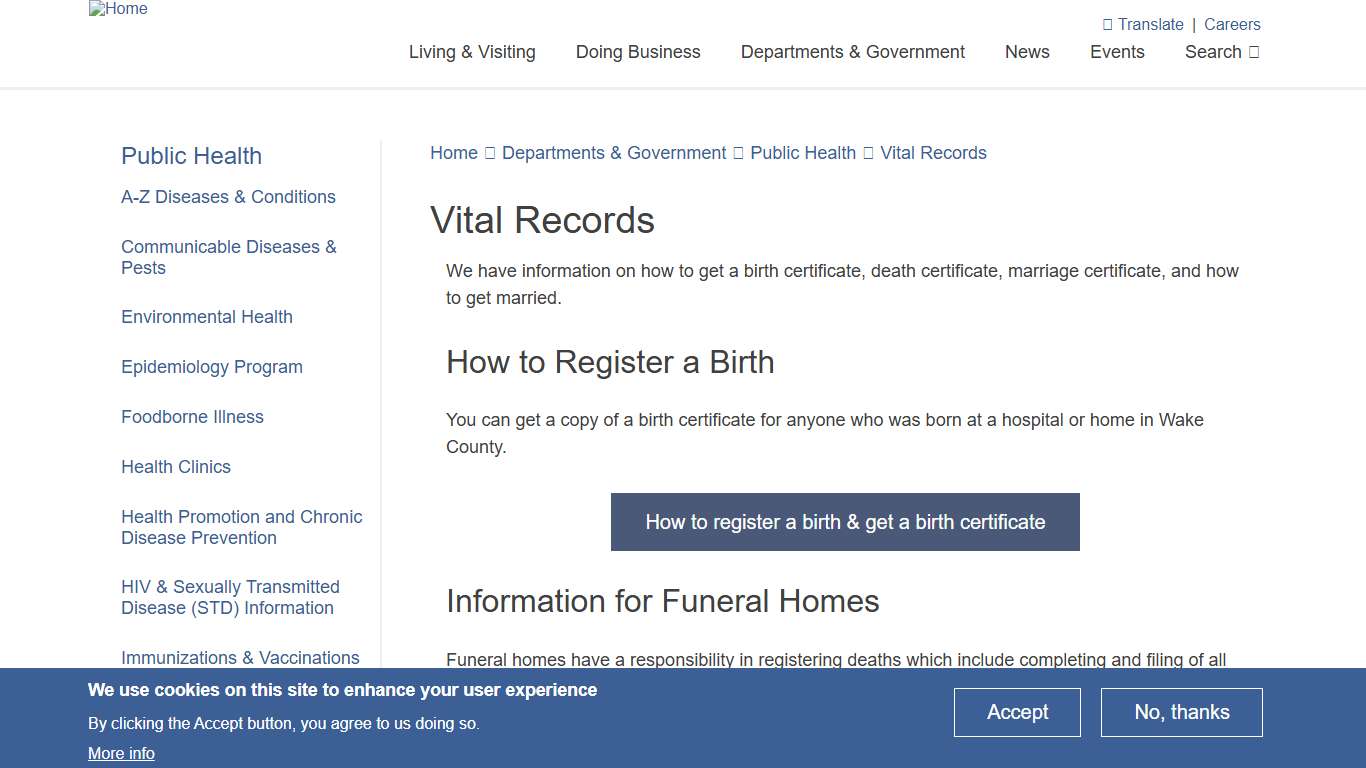
Task: Select the Search dropdown in main navigation
Action: tap(1221, 52)
